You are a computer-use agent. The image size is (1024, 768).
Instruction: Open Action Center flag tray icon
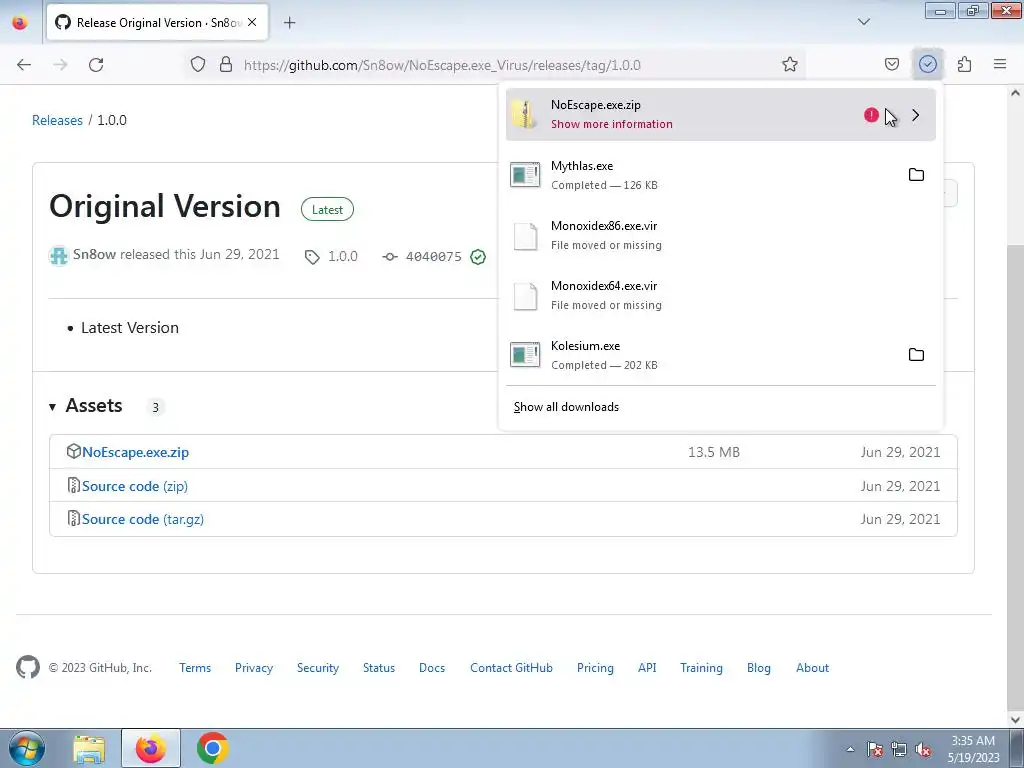click(874, 749)
